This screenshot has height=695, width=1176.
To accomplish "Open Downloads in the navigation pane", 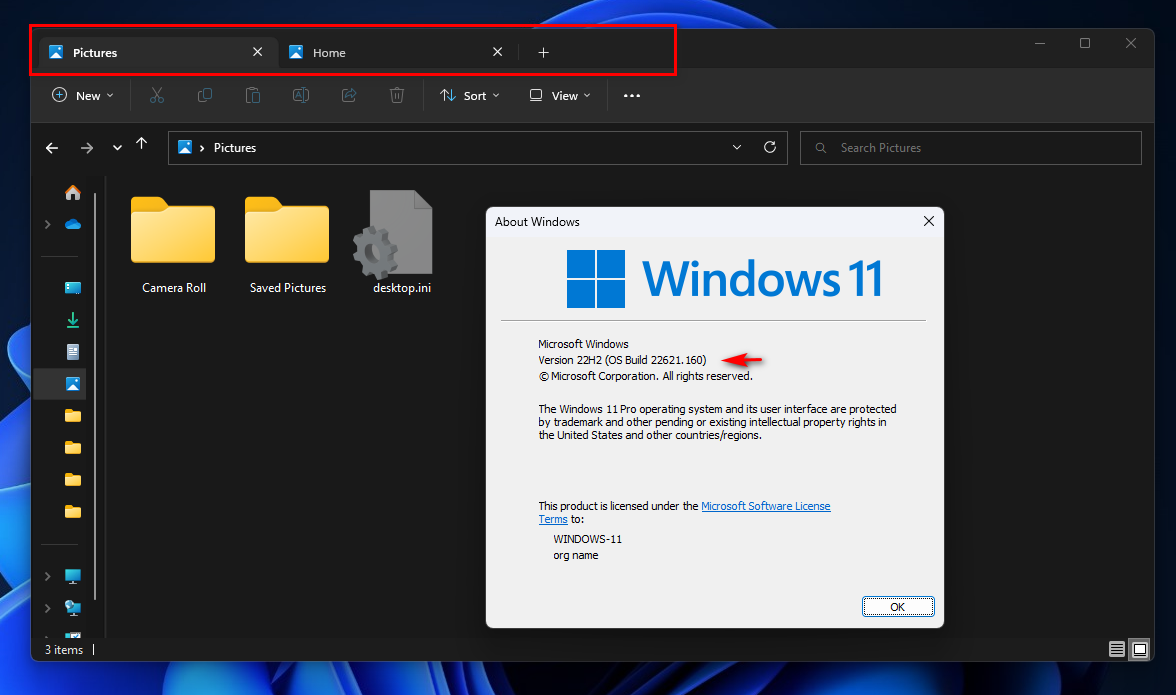I will click(73, 320).
